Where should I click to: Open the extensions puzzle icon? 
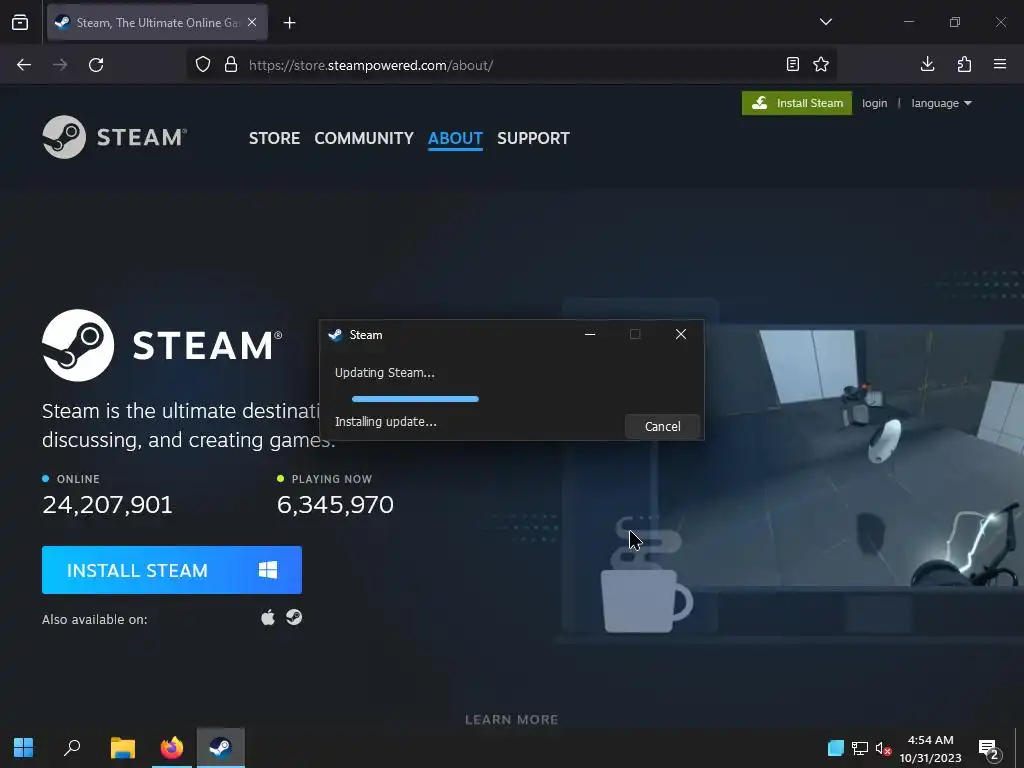[964, 64]
